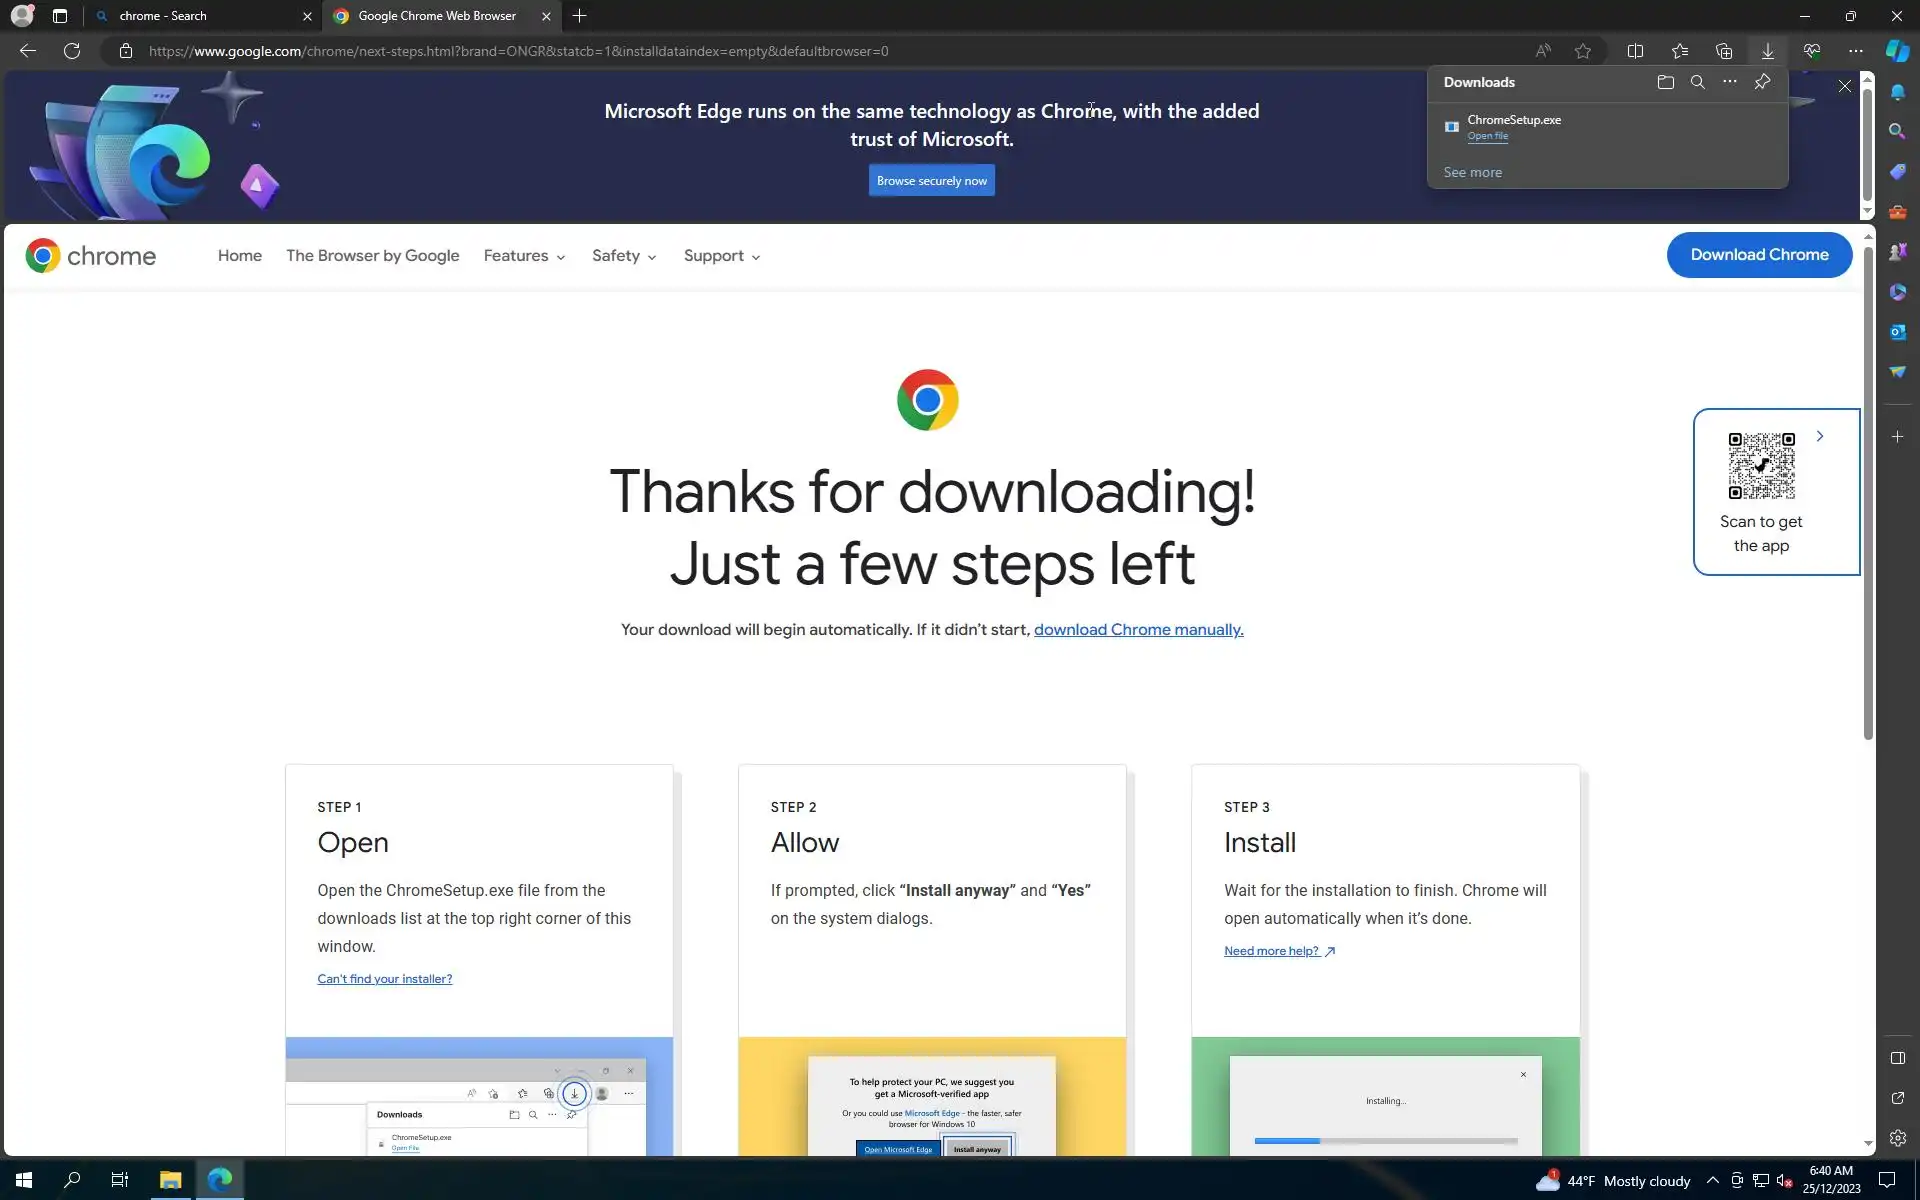Expand the Features dropdown menu
This screenshot has width=1920, height=1200.
[x=524, y=256]
